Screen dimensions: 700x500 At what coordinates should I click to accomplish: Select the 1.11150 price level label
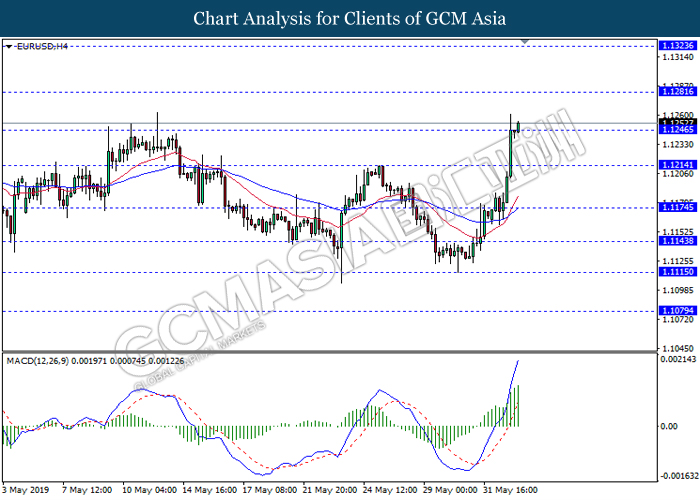tap(678, 272)
